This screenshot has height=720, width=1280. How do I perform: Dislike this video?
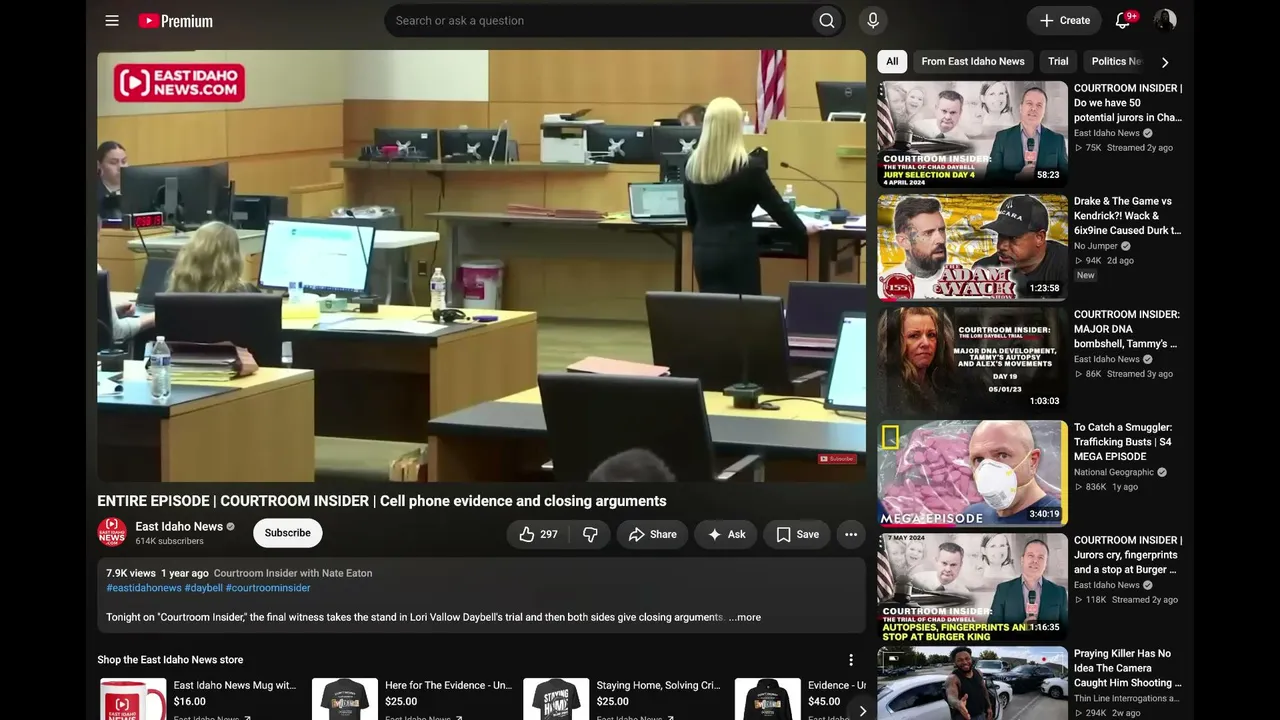(590, 534)
